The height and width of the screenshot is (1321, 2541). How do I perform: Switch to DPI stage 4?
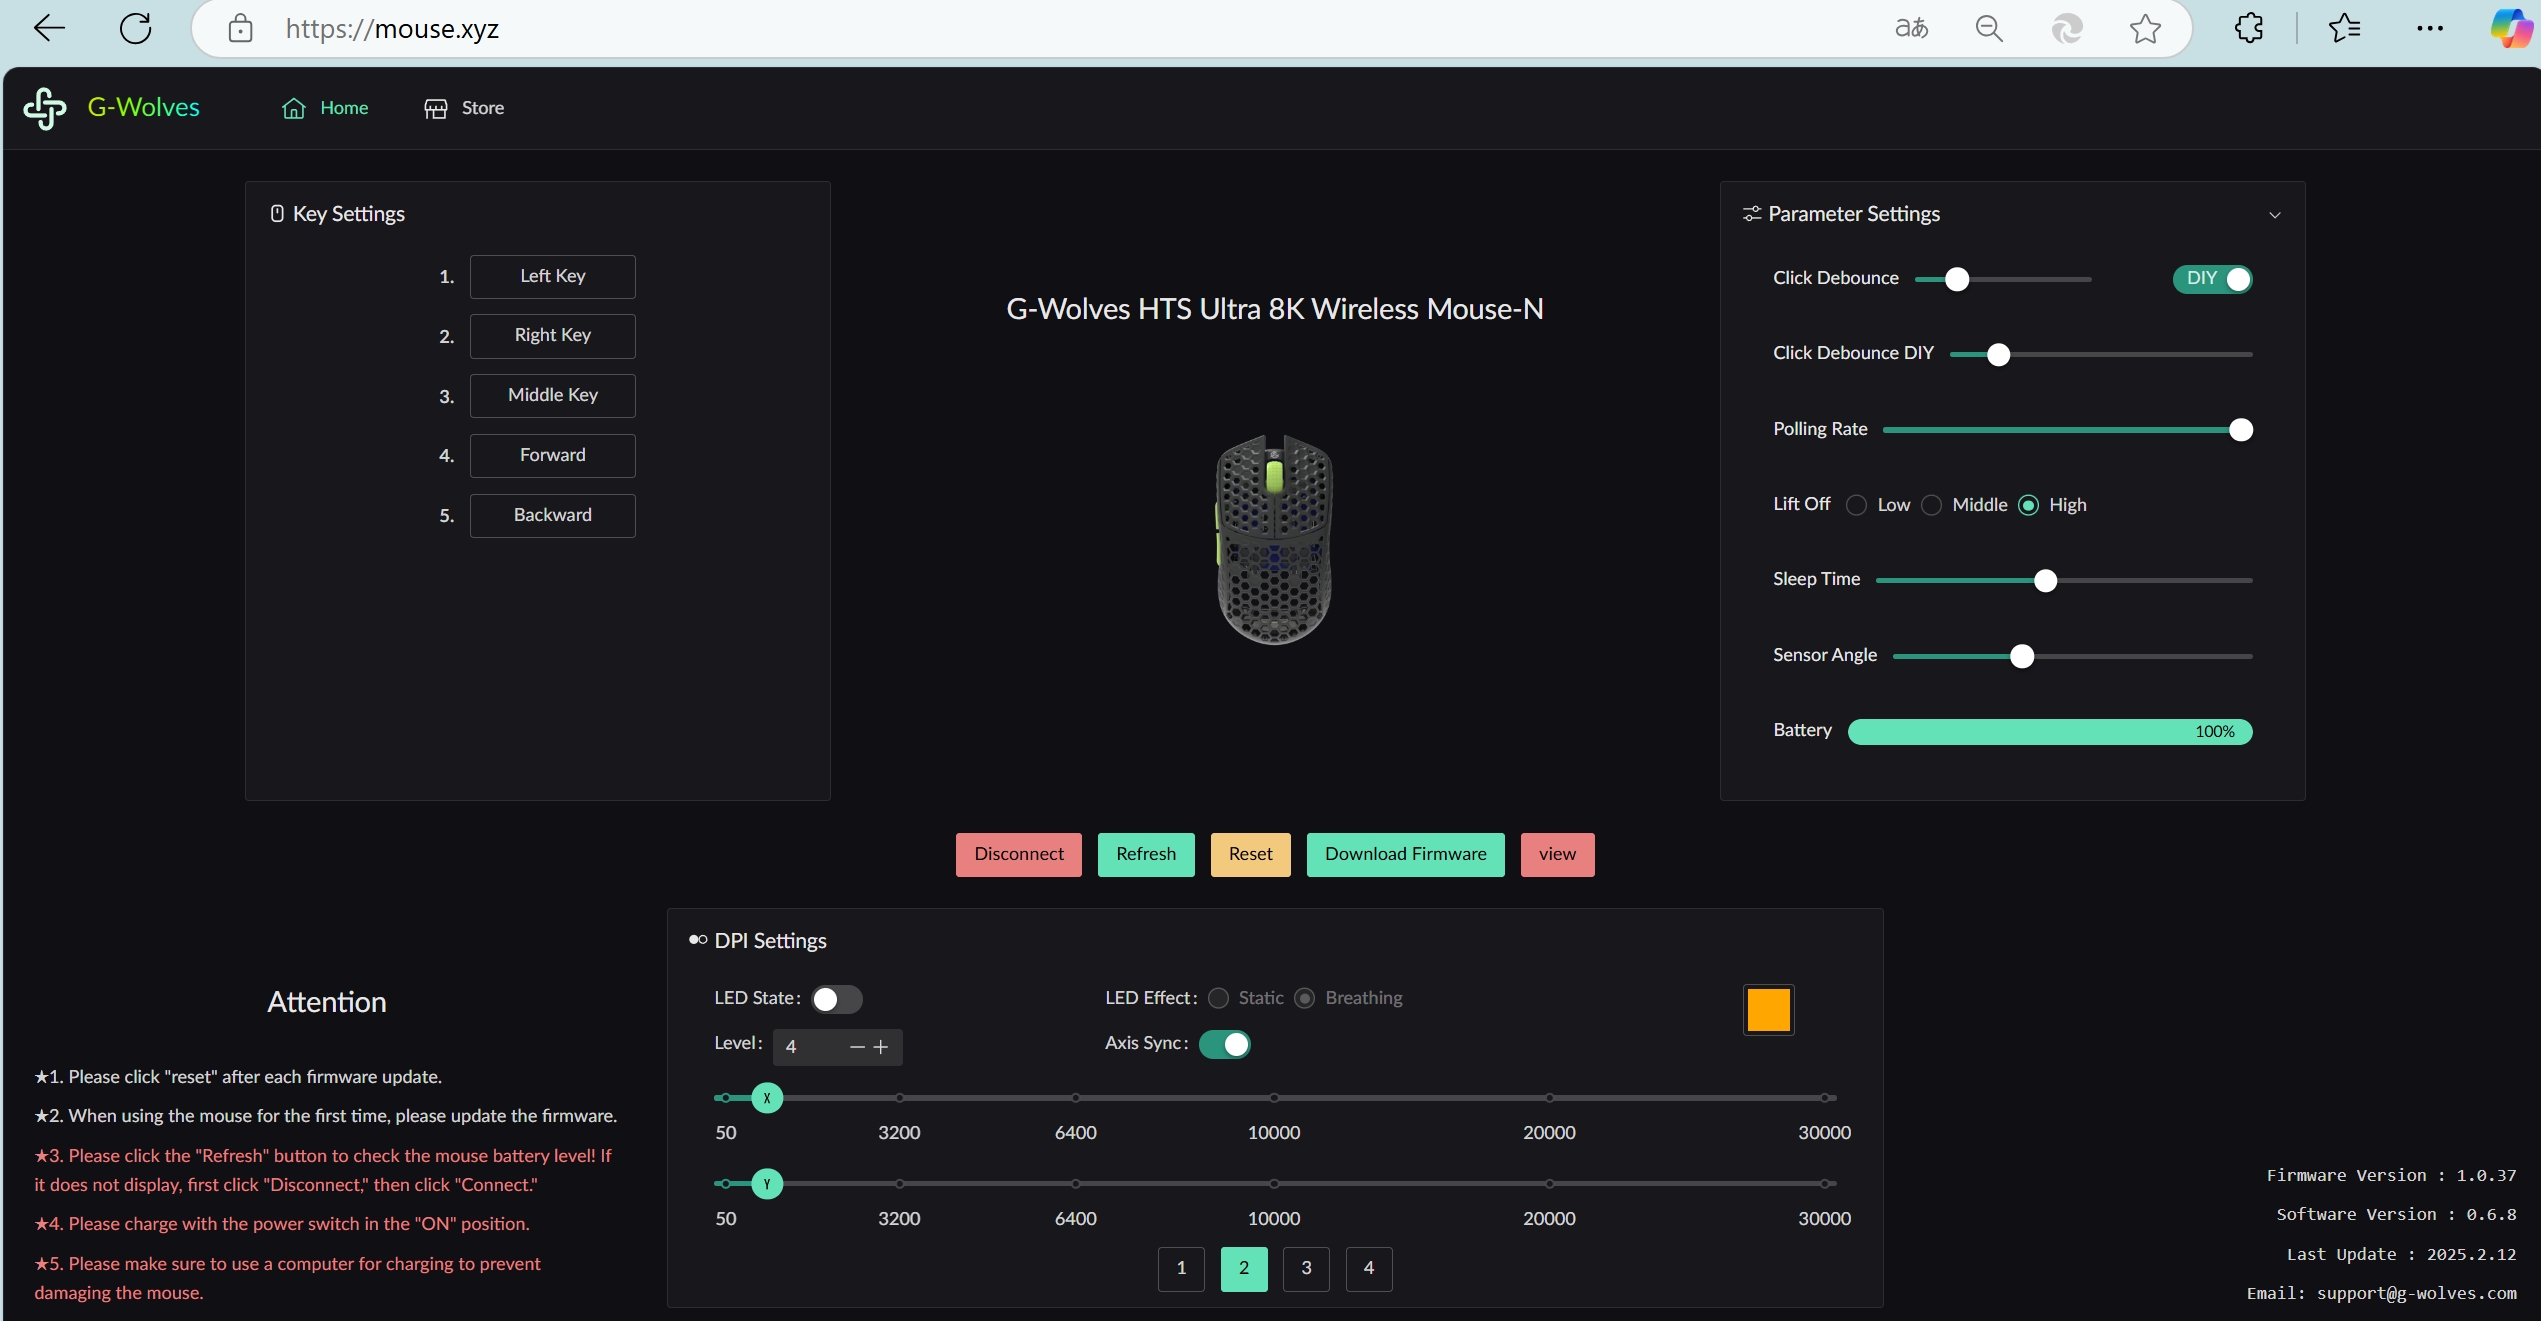1368,1269
